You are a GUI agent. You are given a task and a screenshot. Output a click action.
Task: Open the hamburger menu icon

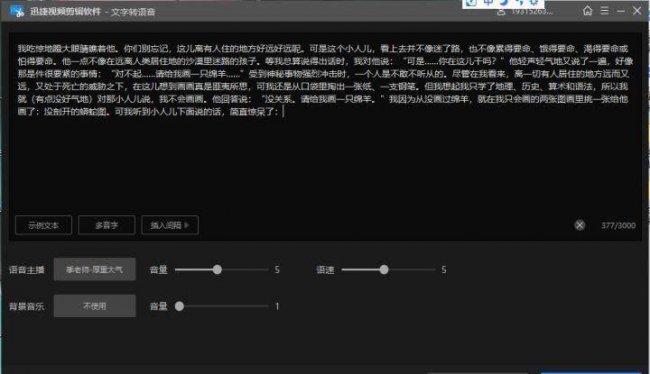604,10
